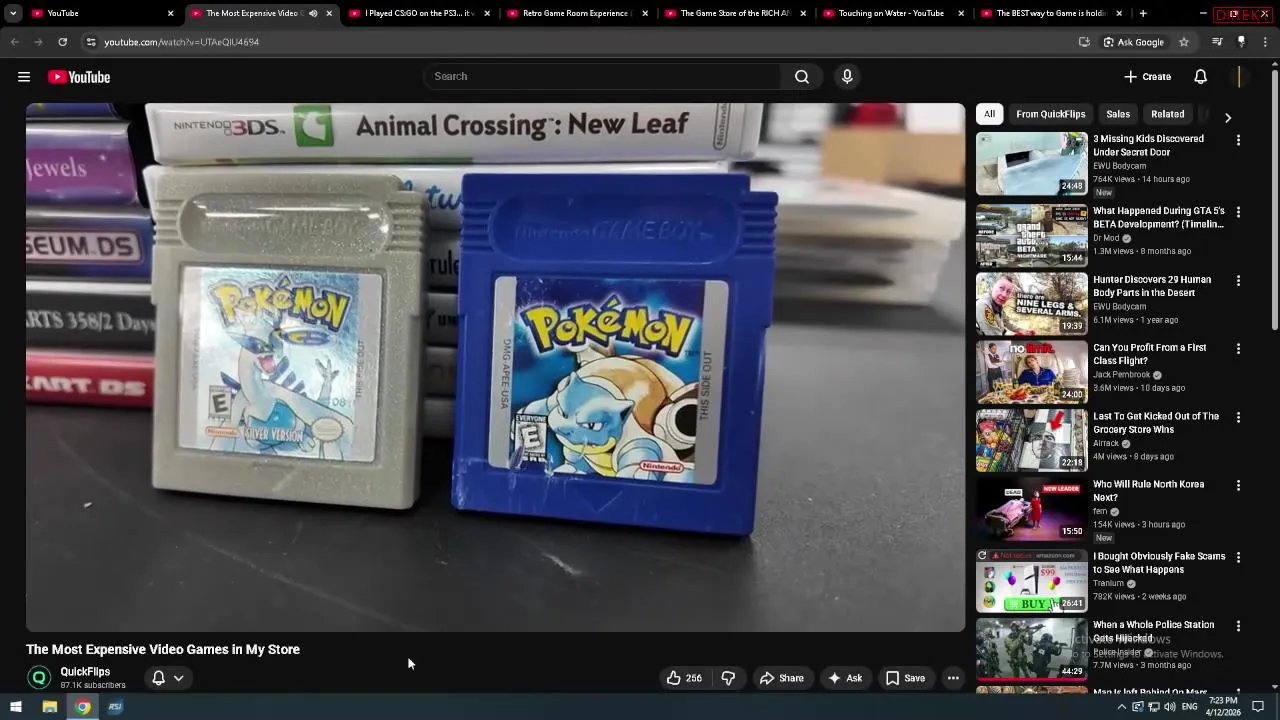Open YouTube notifications bell
This screenshot has width=1280, height=720.
pyautogui.click(x=1201, y=77)
